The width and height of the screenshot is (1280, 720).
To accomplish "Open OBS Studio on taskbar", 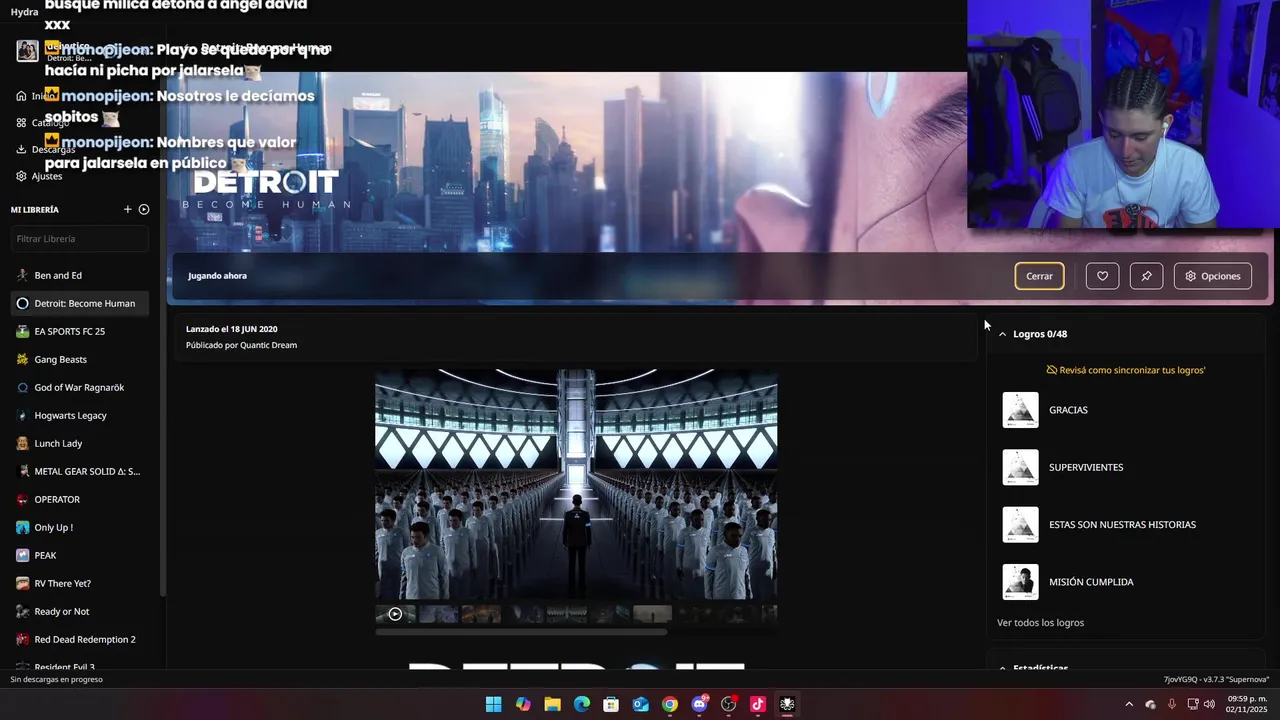I will tap(729, 704).
